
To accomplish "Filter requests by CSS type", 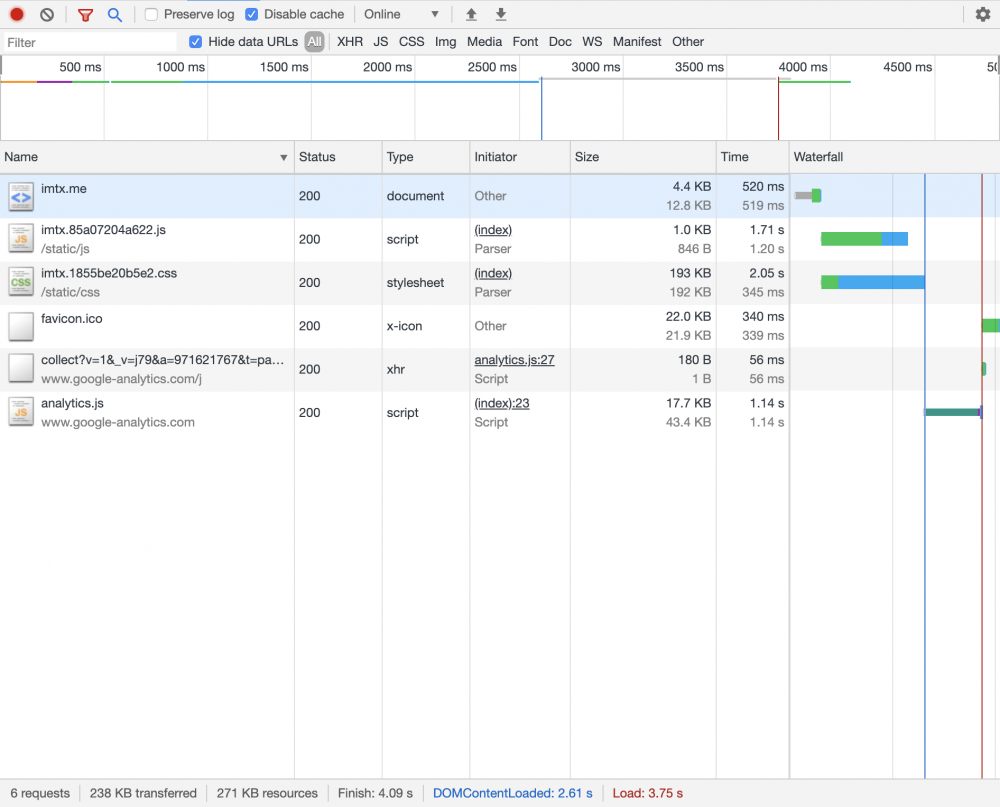I will coord(411,42).
